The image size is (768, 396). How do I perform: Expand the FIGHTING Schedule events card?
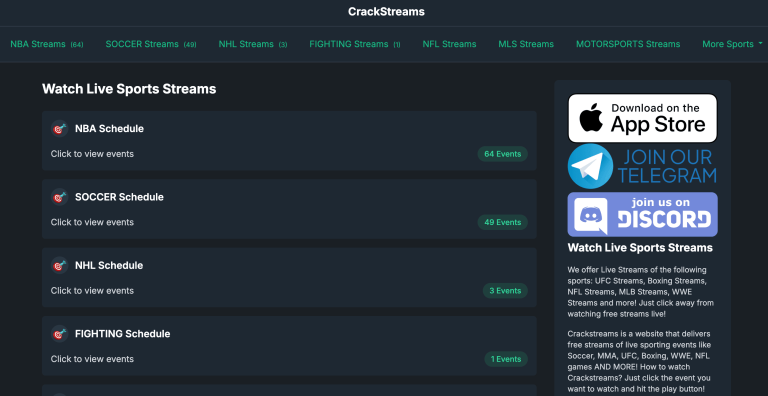click(289, 346)
